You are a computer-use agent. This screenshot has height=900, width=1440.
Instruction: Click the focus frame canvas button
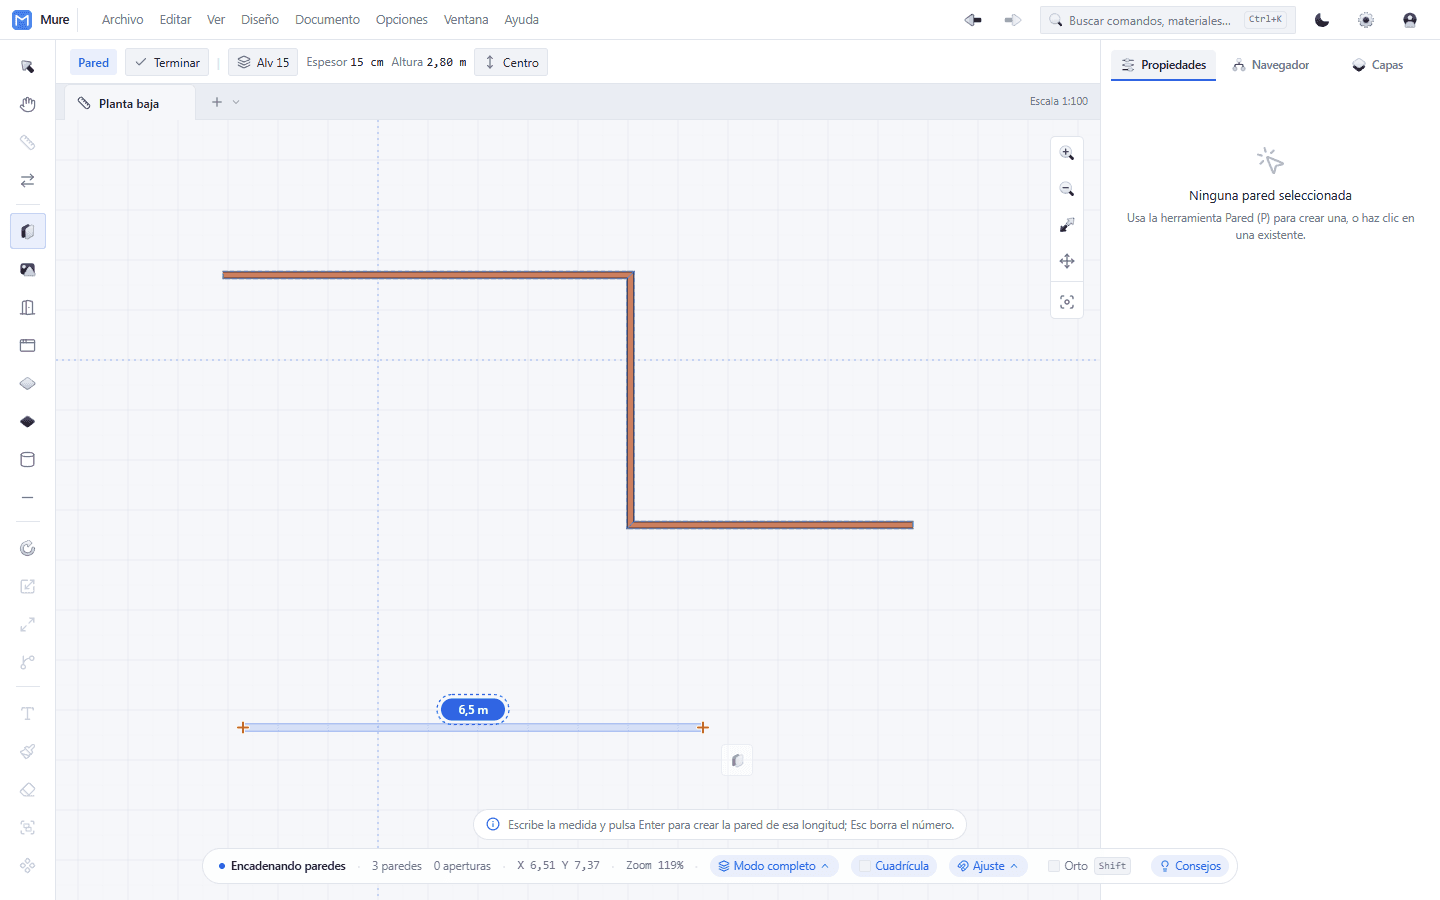tap(1067, 302)
